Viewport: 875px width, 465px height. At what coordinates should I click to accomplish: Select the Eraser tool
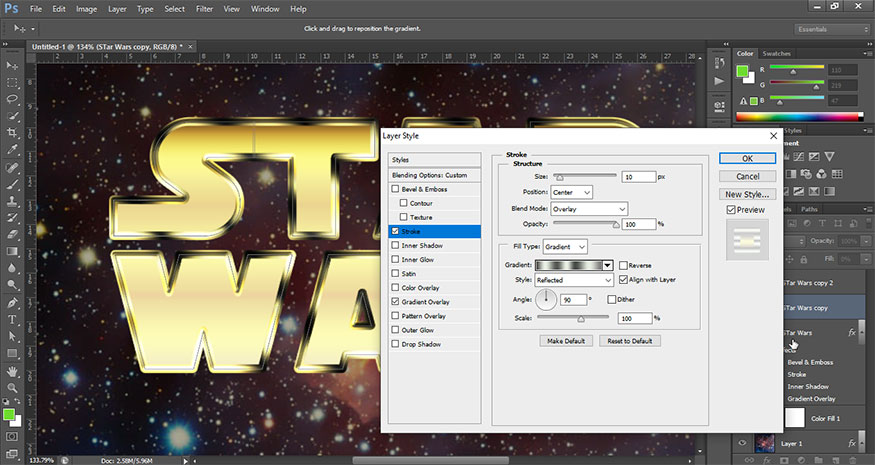pos(12,234)
